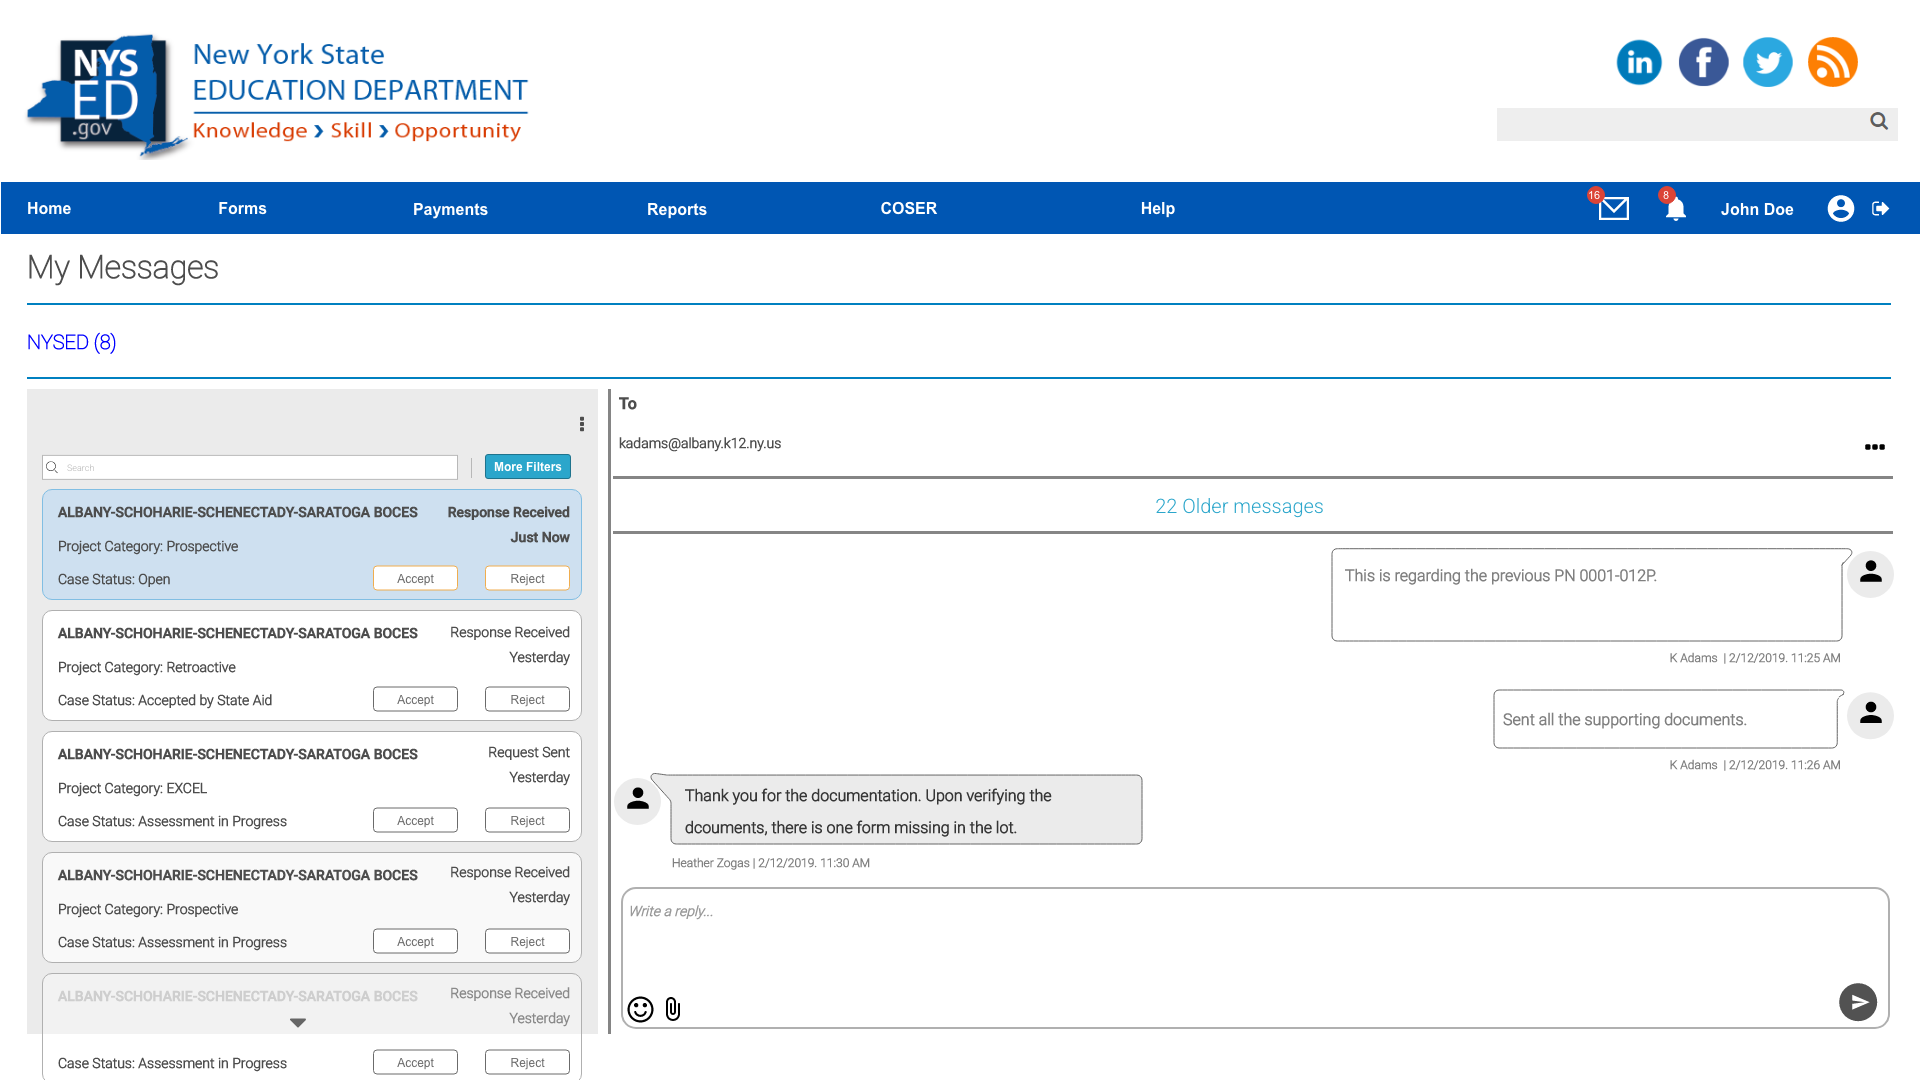Click the More Filters button

click(527, 467)
